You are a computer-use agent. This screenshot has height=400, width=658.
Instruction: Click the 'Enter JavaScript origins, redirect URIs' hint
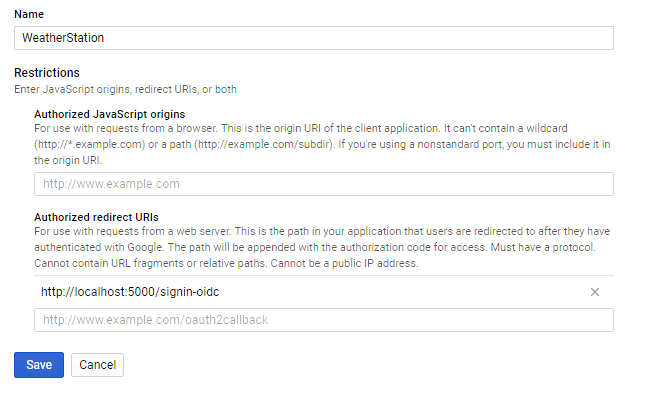click(125, 89)
